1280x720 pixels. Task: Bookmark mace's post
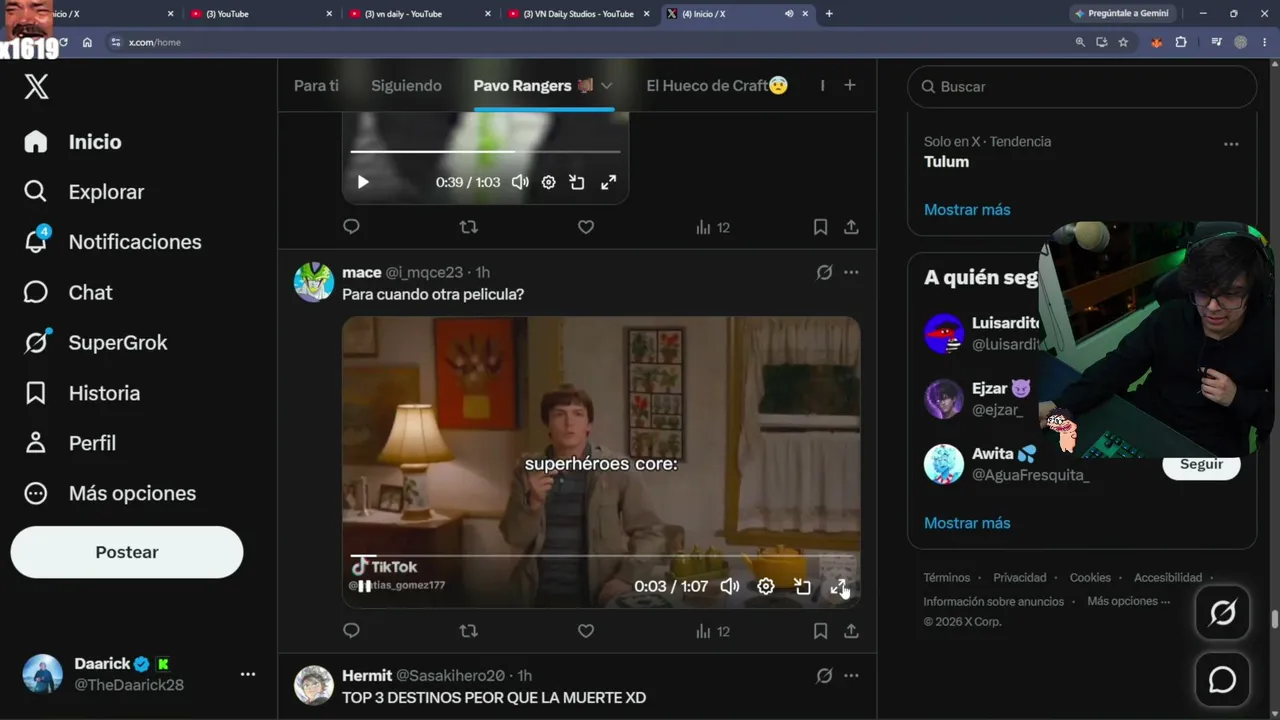[820, 631]
